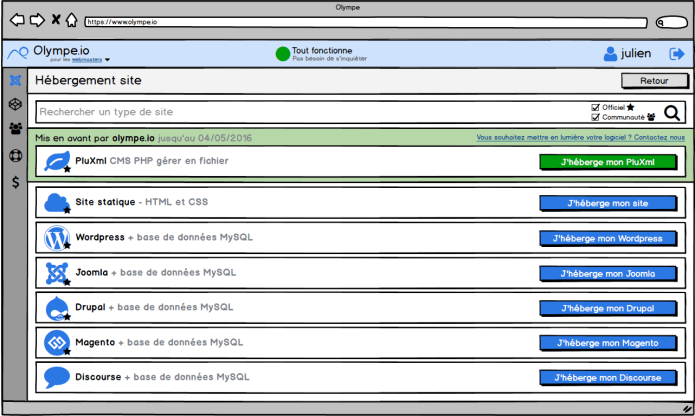Open the users group sidebar icon
Screen dimensions: 695x416
click(16, 128)
